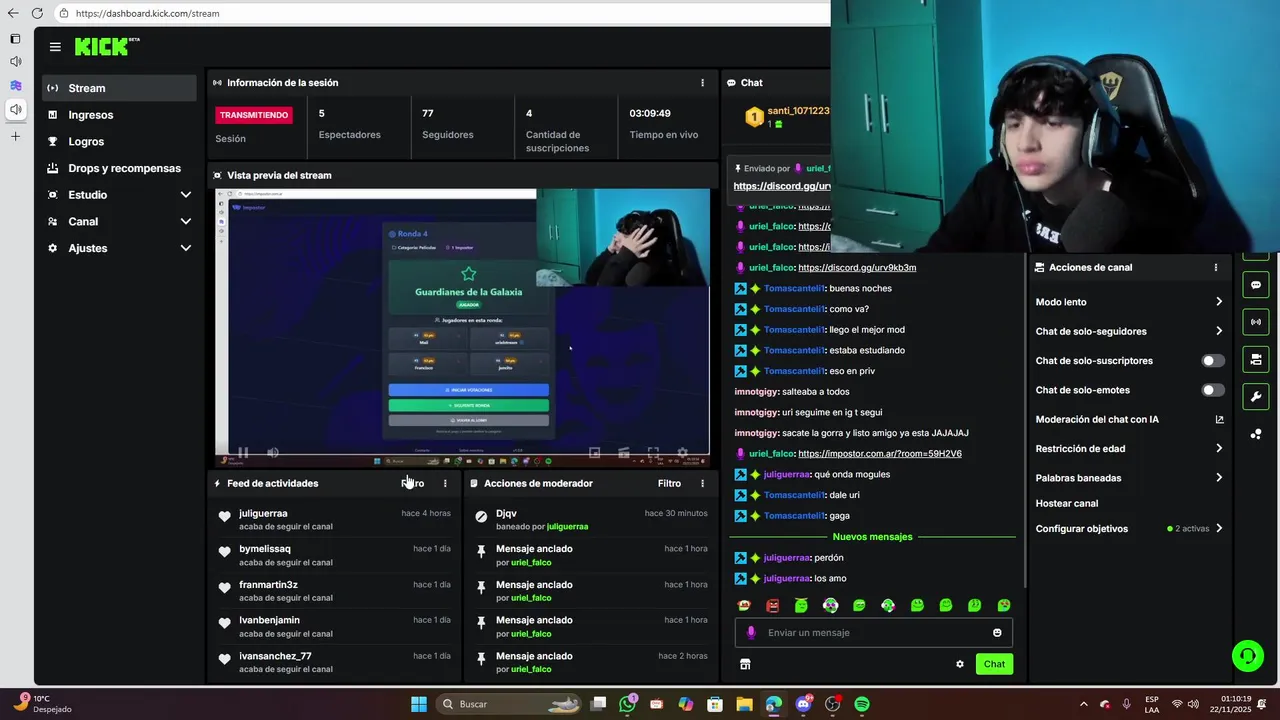Select the chat bubble panel icon in right rail
The height and width of the screenshot is (720, 1280).
tap(1255, 285)
